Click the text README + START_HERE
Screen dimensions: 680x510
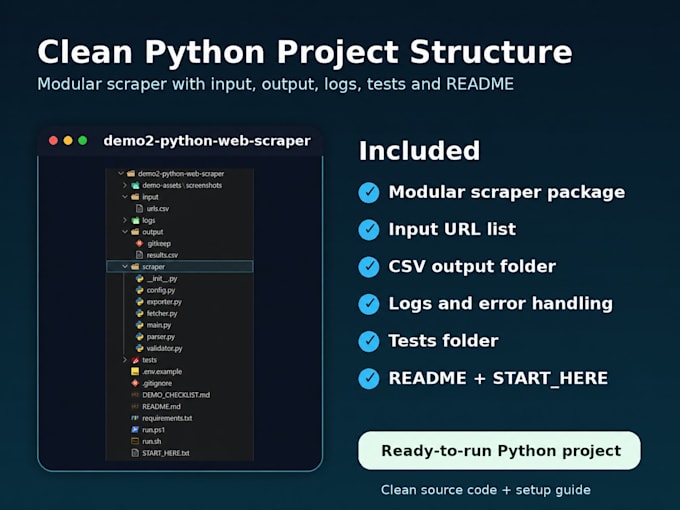[x=498, y=378]
